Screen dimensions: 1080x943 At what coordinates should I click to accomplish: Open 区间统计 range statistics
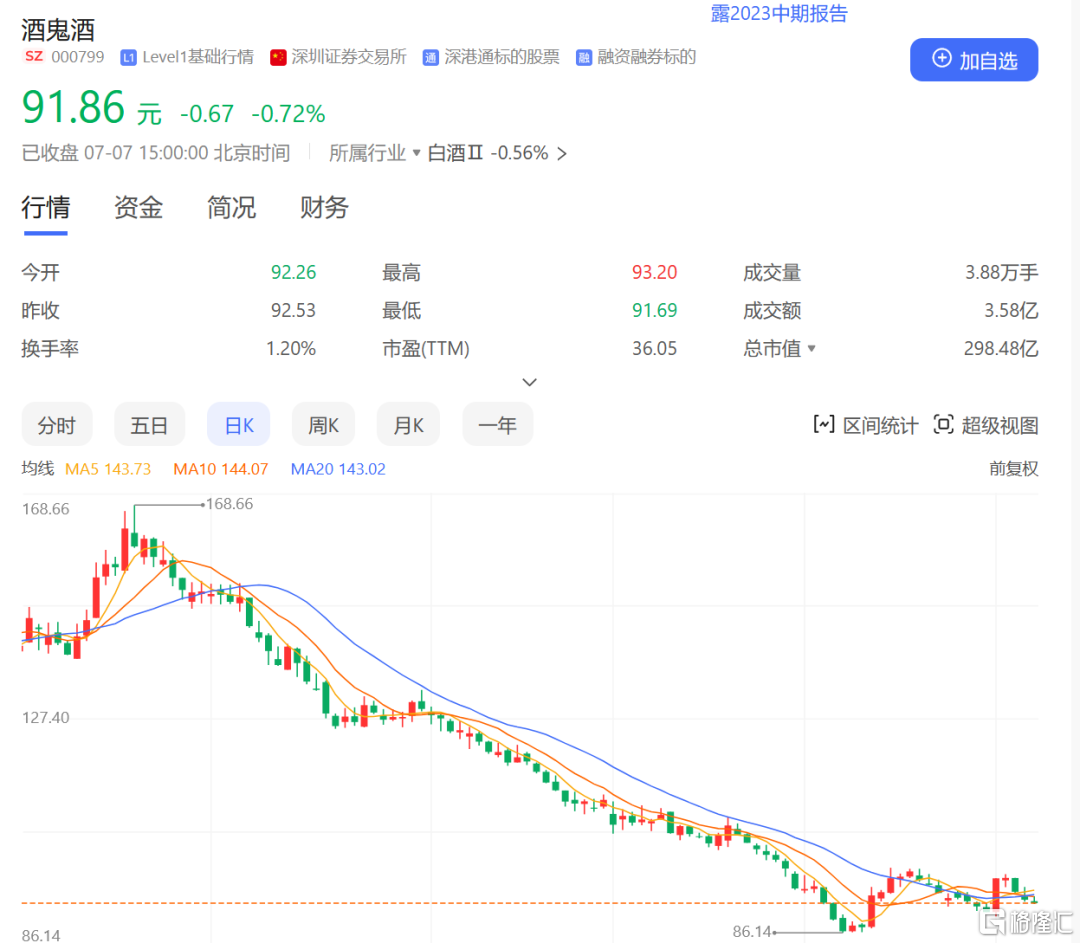click(x=866, y=425)
